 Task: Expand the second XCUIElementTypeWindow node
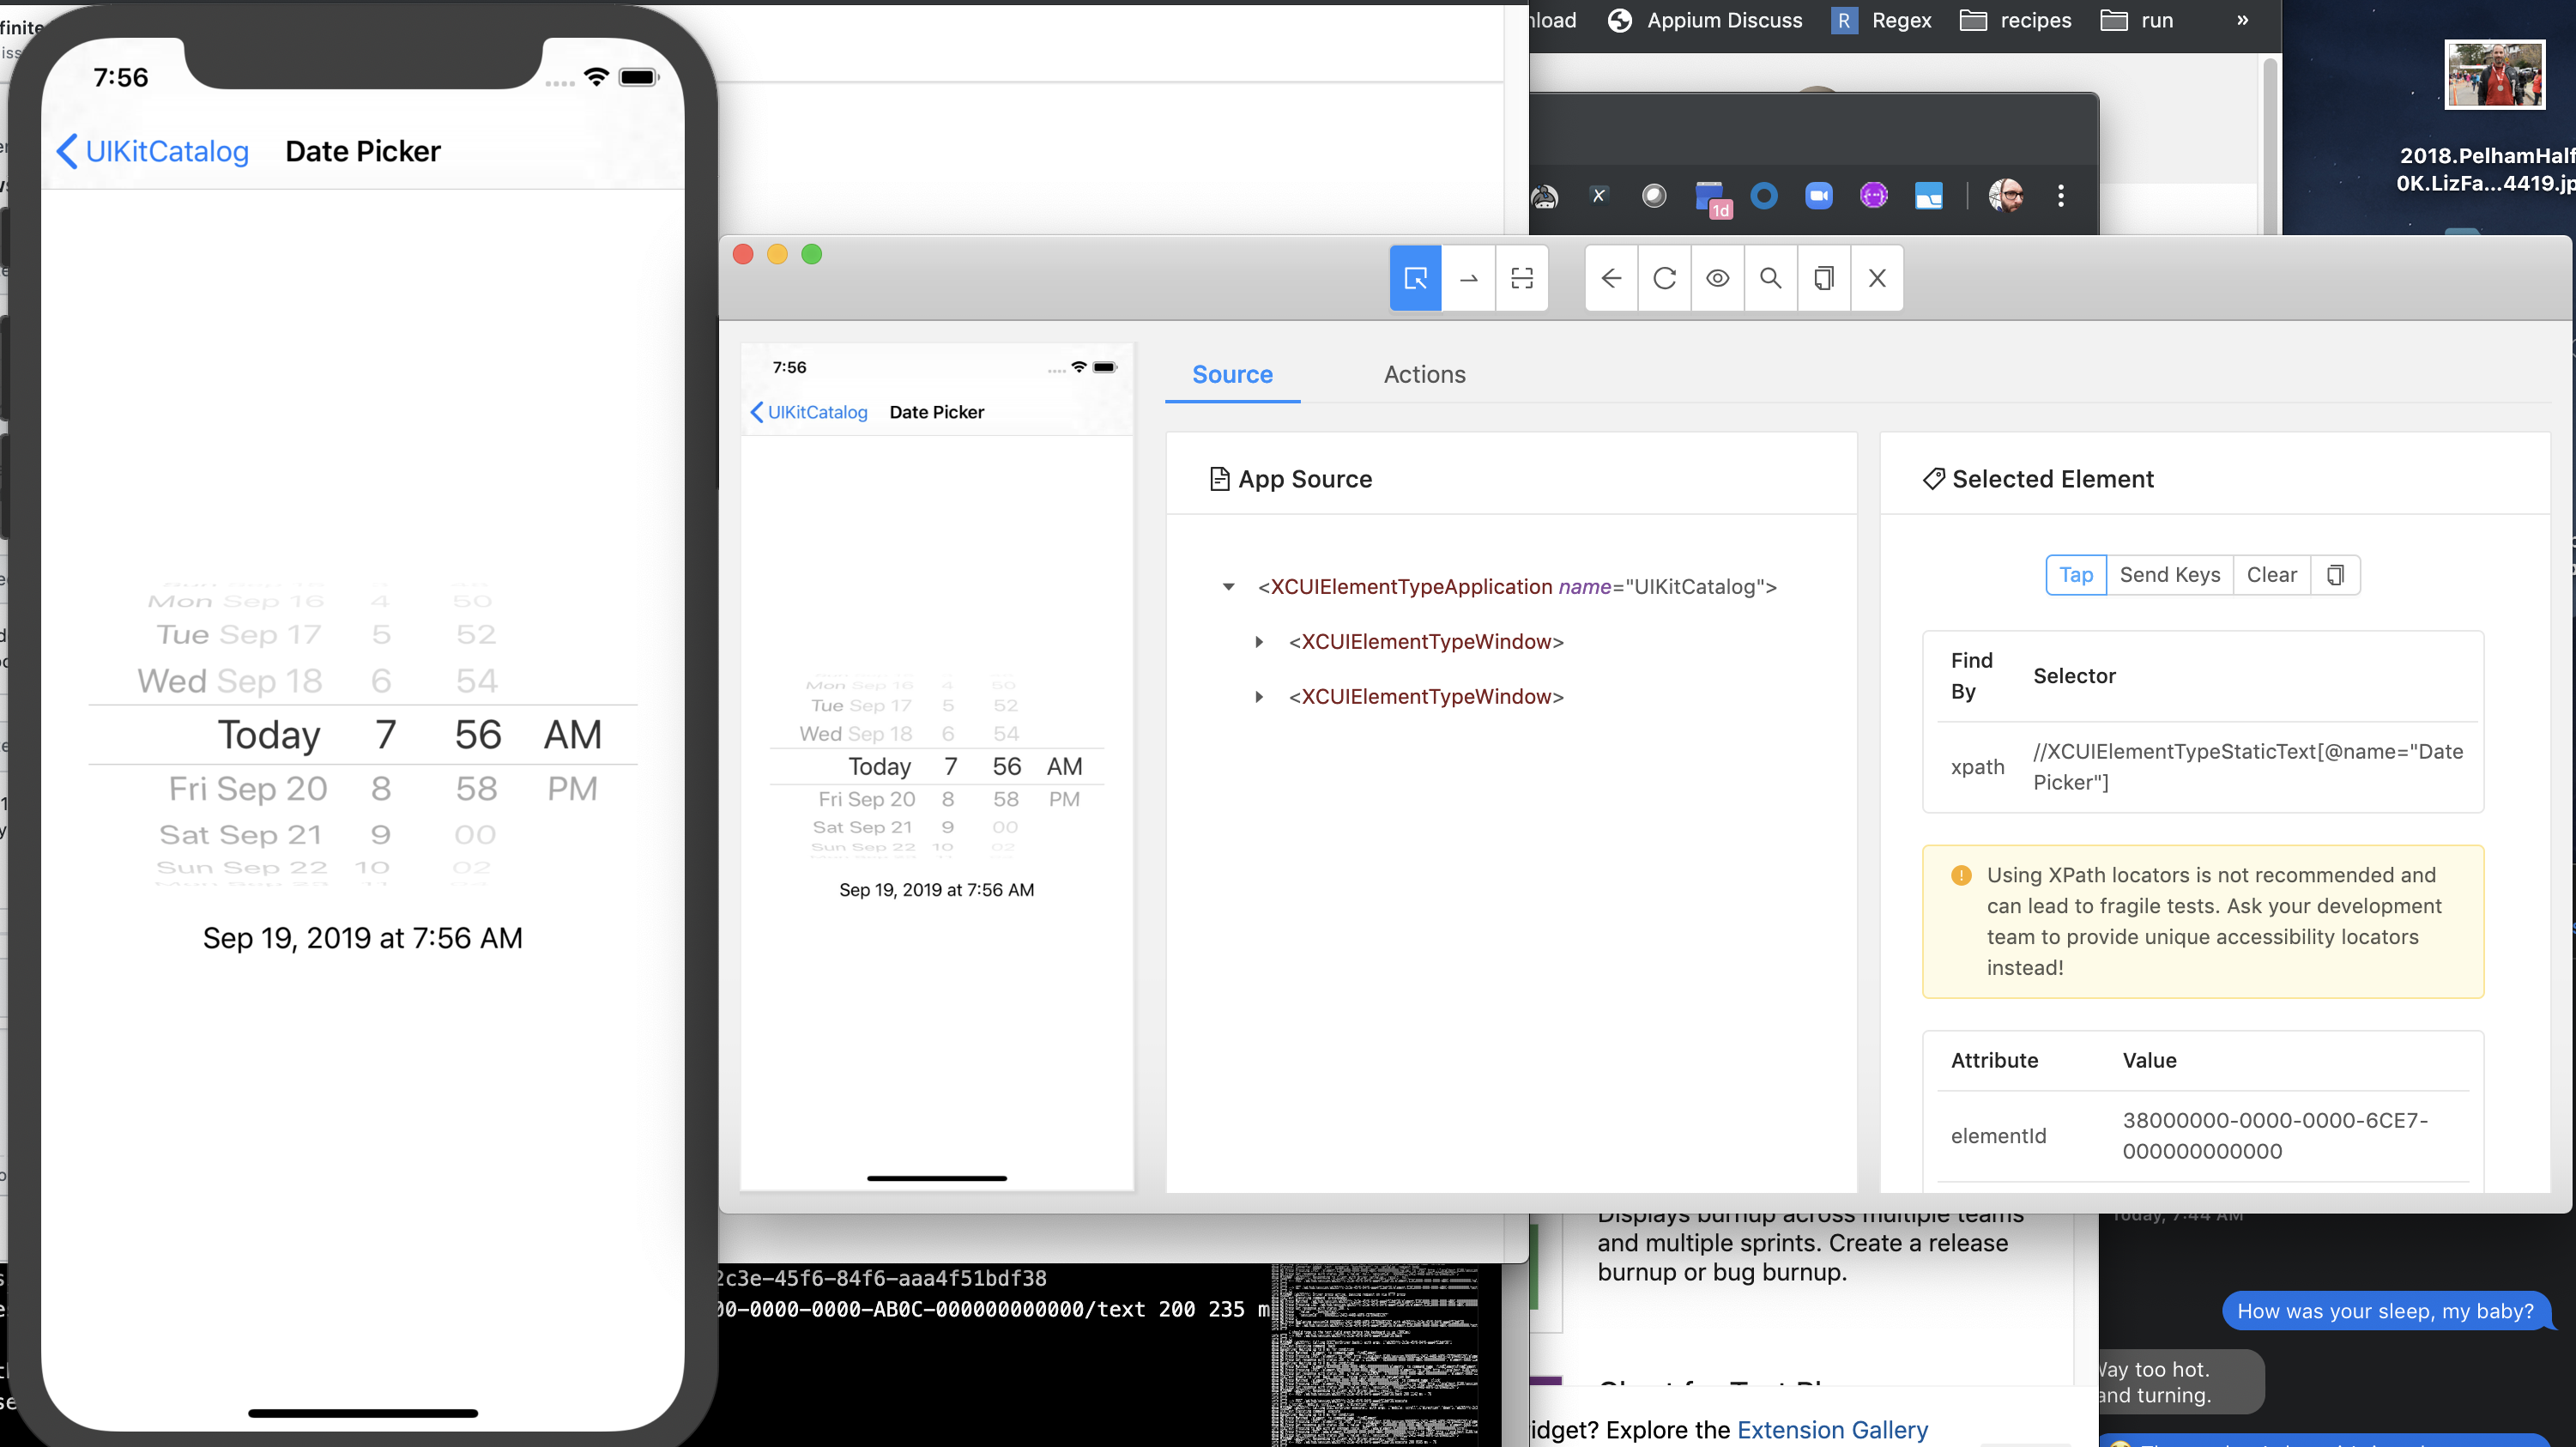(x=1259, y=697)
